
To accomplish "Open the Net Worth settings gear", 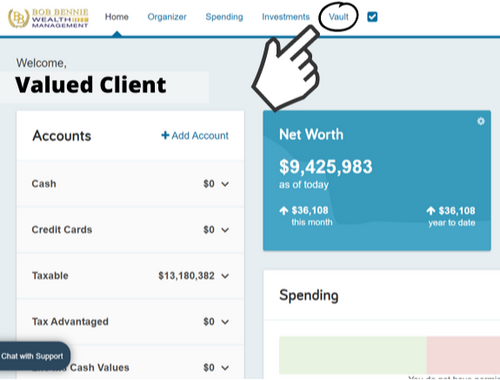I will pos(481,121).
